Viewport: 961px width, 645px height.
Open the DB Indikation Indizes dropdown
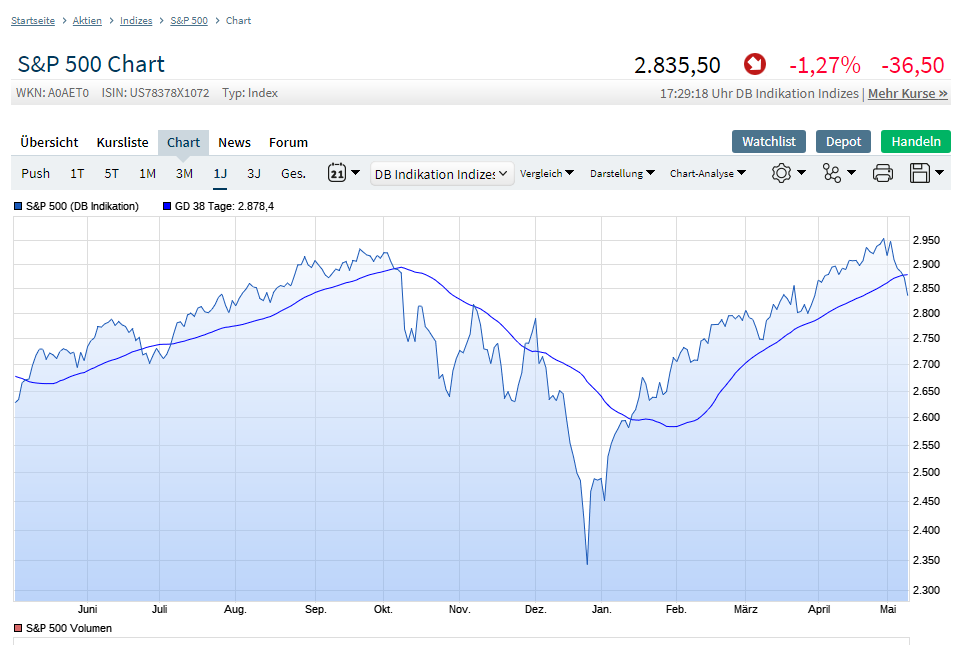442,174
